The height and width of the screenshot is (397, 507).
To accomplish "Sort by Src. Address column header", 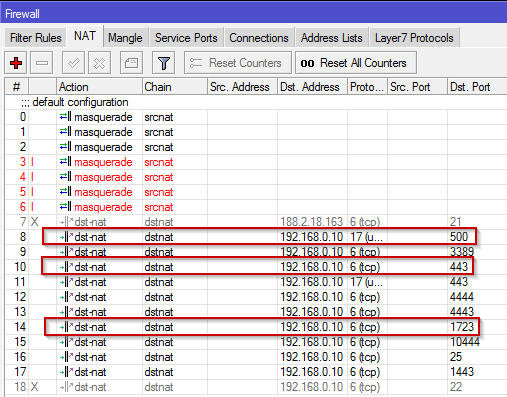I will pos(242,87).
